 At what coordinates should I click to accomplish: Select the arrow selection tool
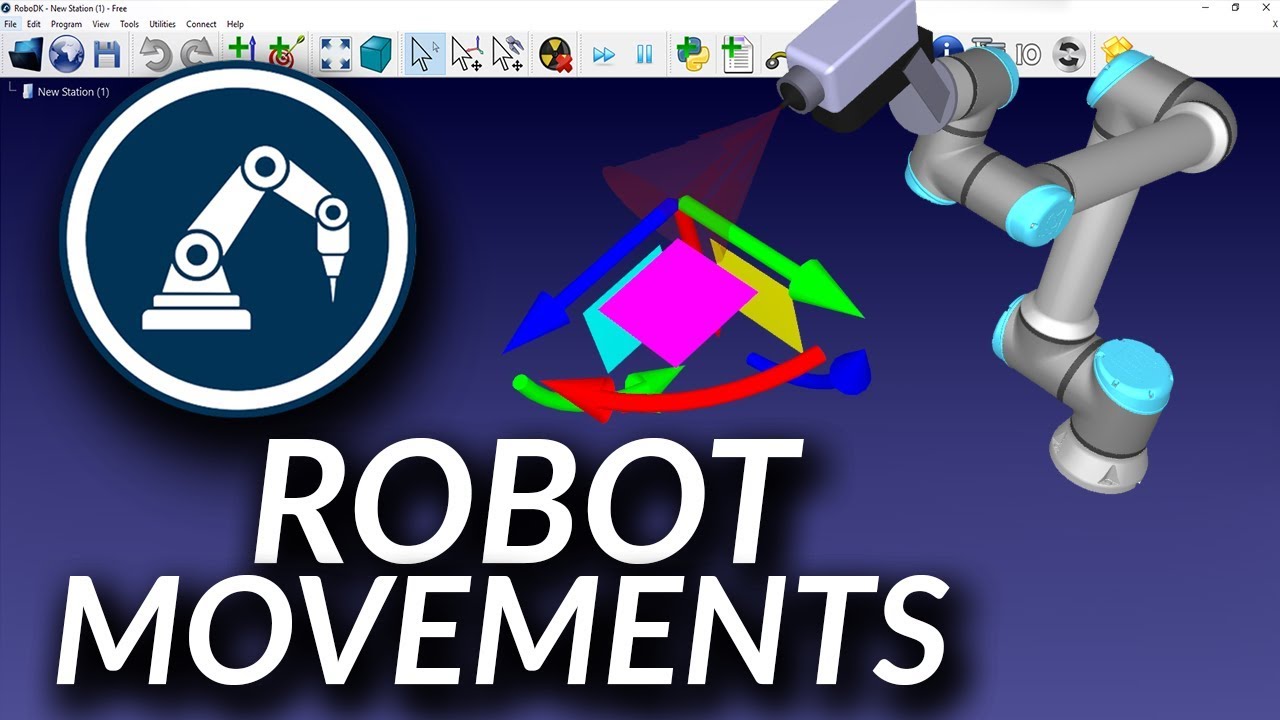pyautogui.click(x=425, y=54)
